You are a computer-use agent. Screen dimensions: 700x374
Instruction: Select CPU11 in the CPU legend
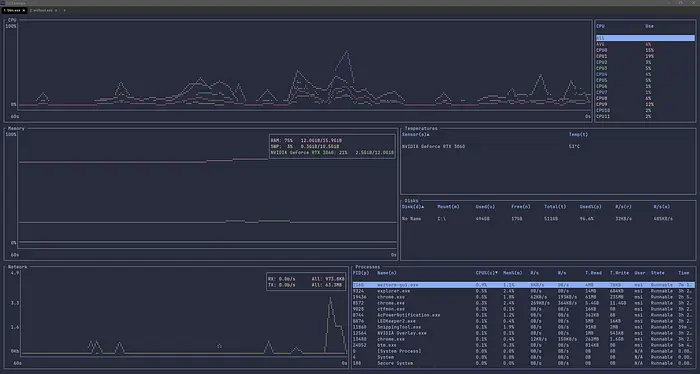pyautogui.click(x=645, y=116)
